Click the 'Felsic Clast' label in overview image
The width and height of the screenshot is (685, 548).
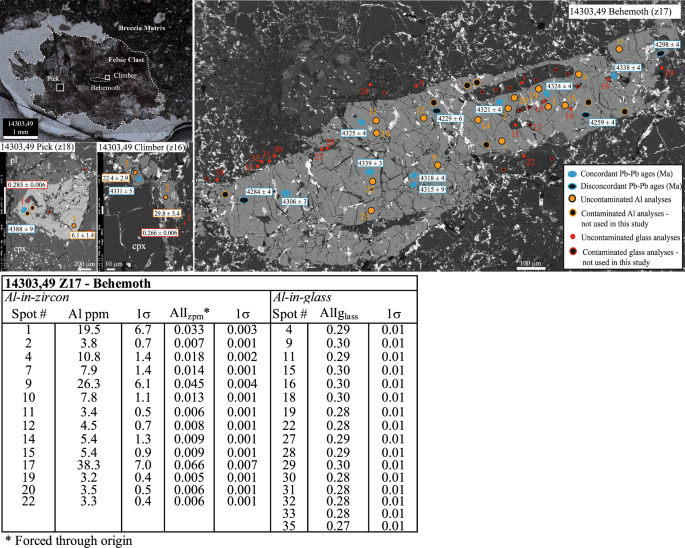(126, 59)
